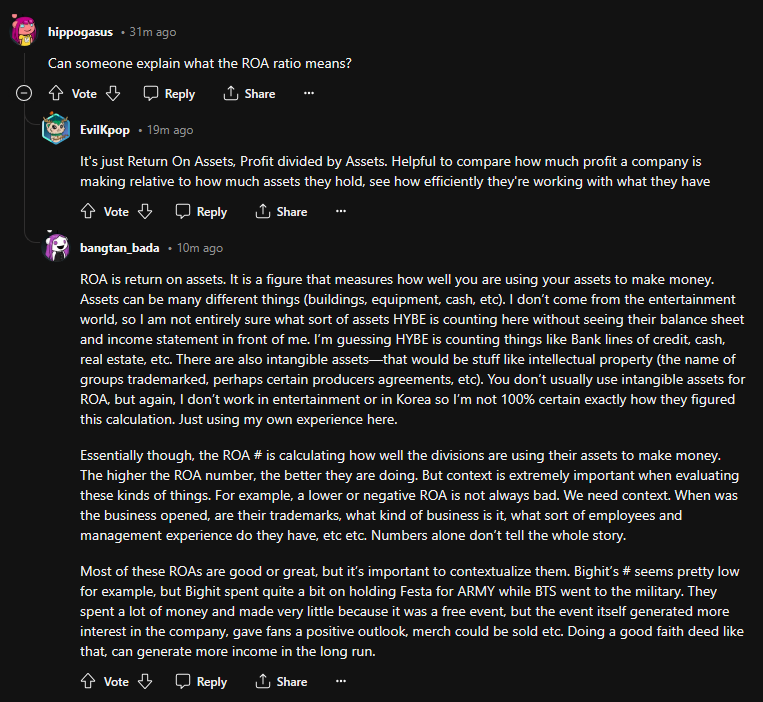The image size is (763, 702).
Task: Downvote bangtan_bada's comment
Action: pyautogui.click(x=145, y=681)
